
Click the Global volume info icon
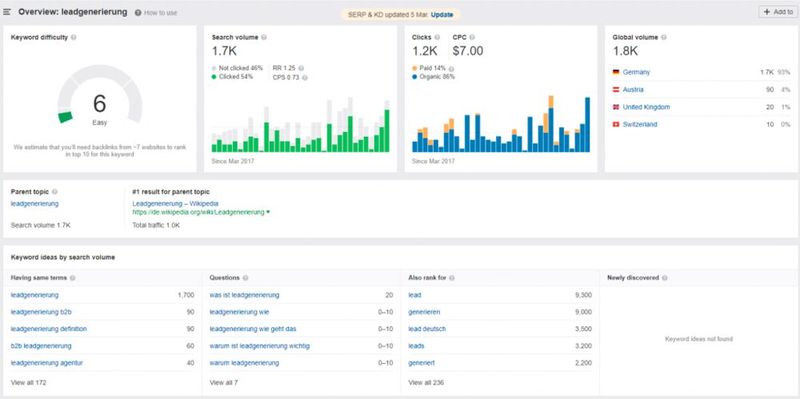click(664, 37)
